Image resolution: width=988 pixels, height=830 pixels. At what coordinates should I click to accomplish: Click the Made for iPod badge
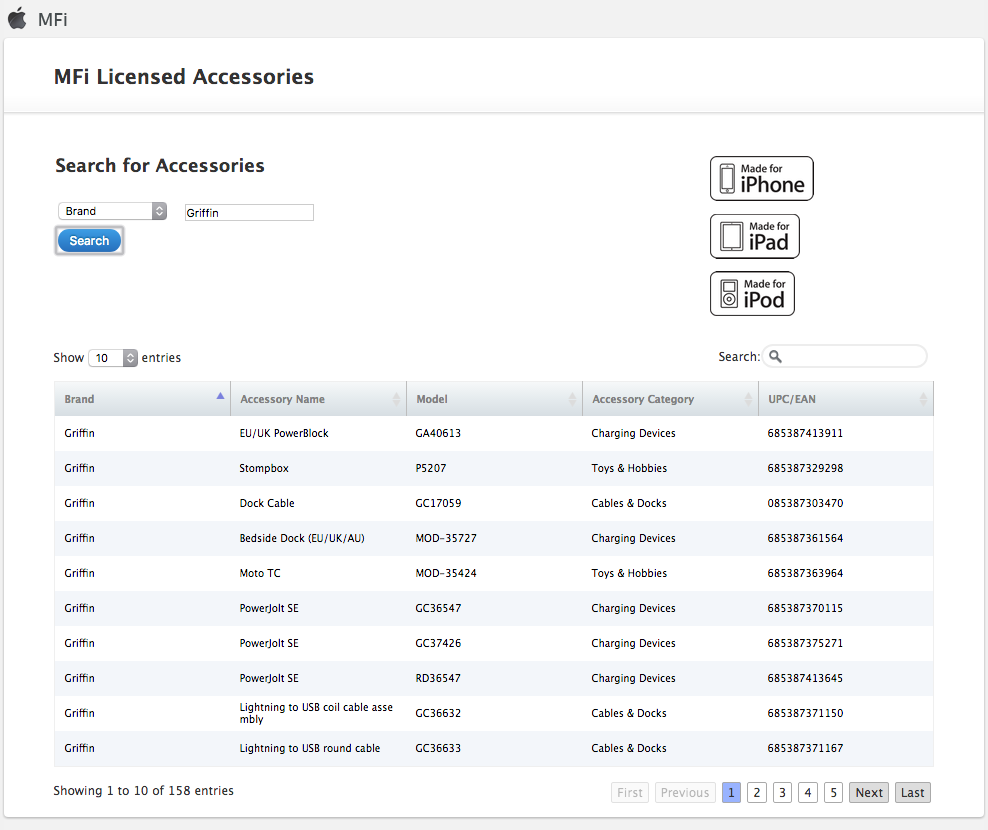point(752,294)
